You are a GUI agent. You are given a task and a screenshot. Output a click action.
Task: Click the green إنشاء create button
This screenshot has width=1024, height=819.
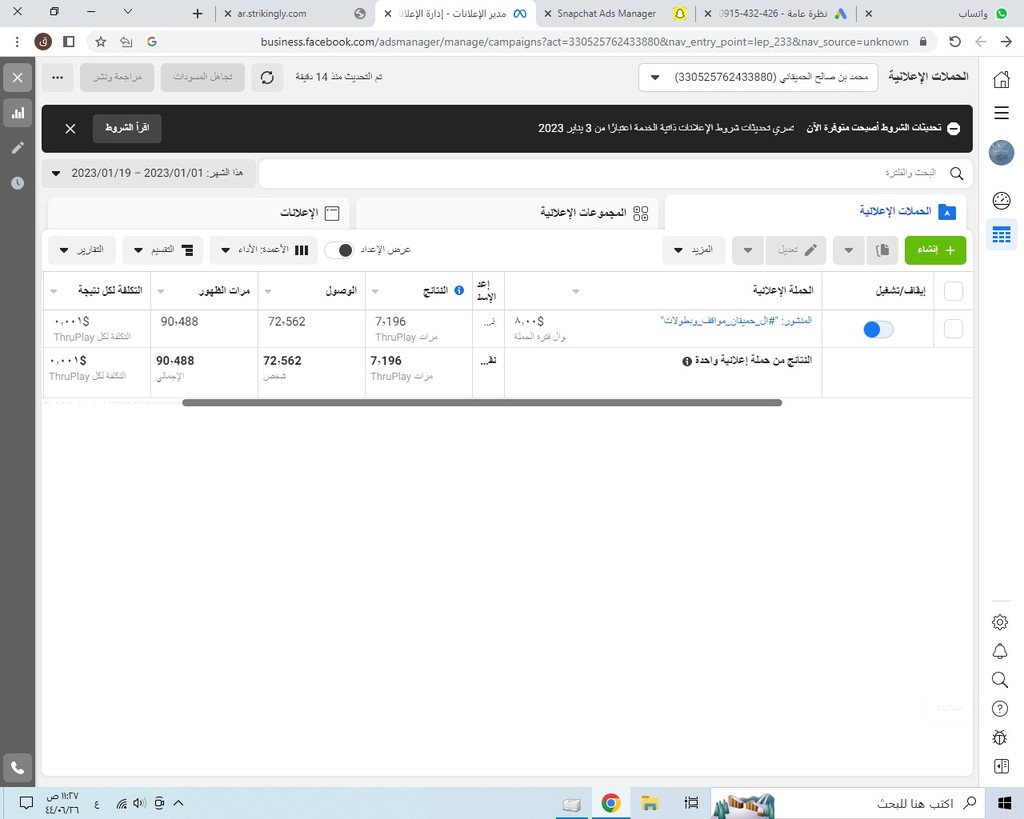(x=935, y=250)
